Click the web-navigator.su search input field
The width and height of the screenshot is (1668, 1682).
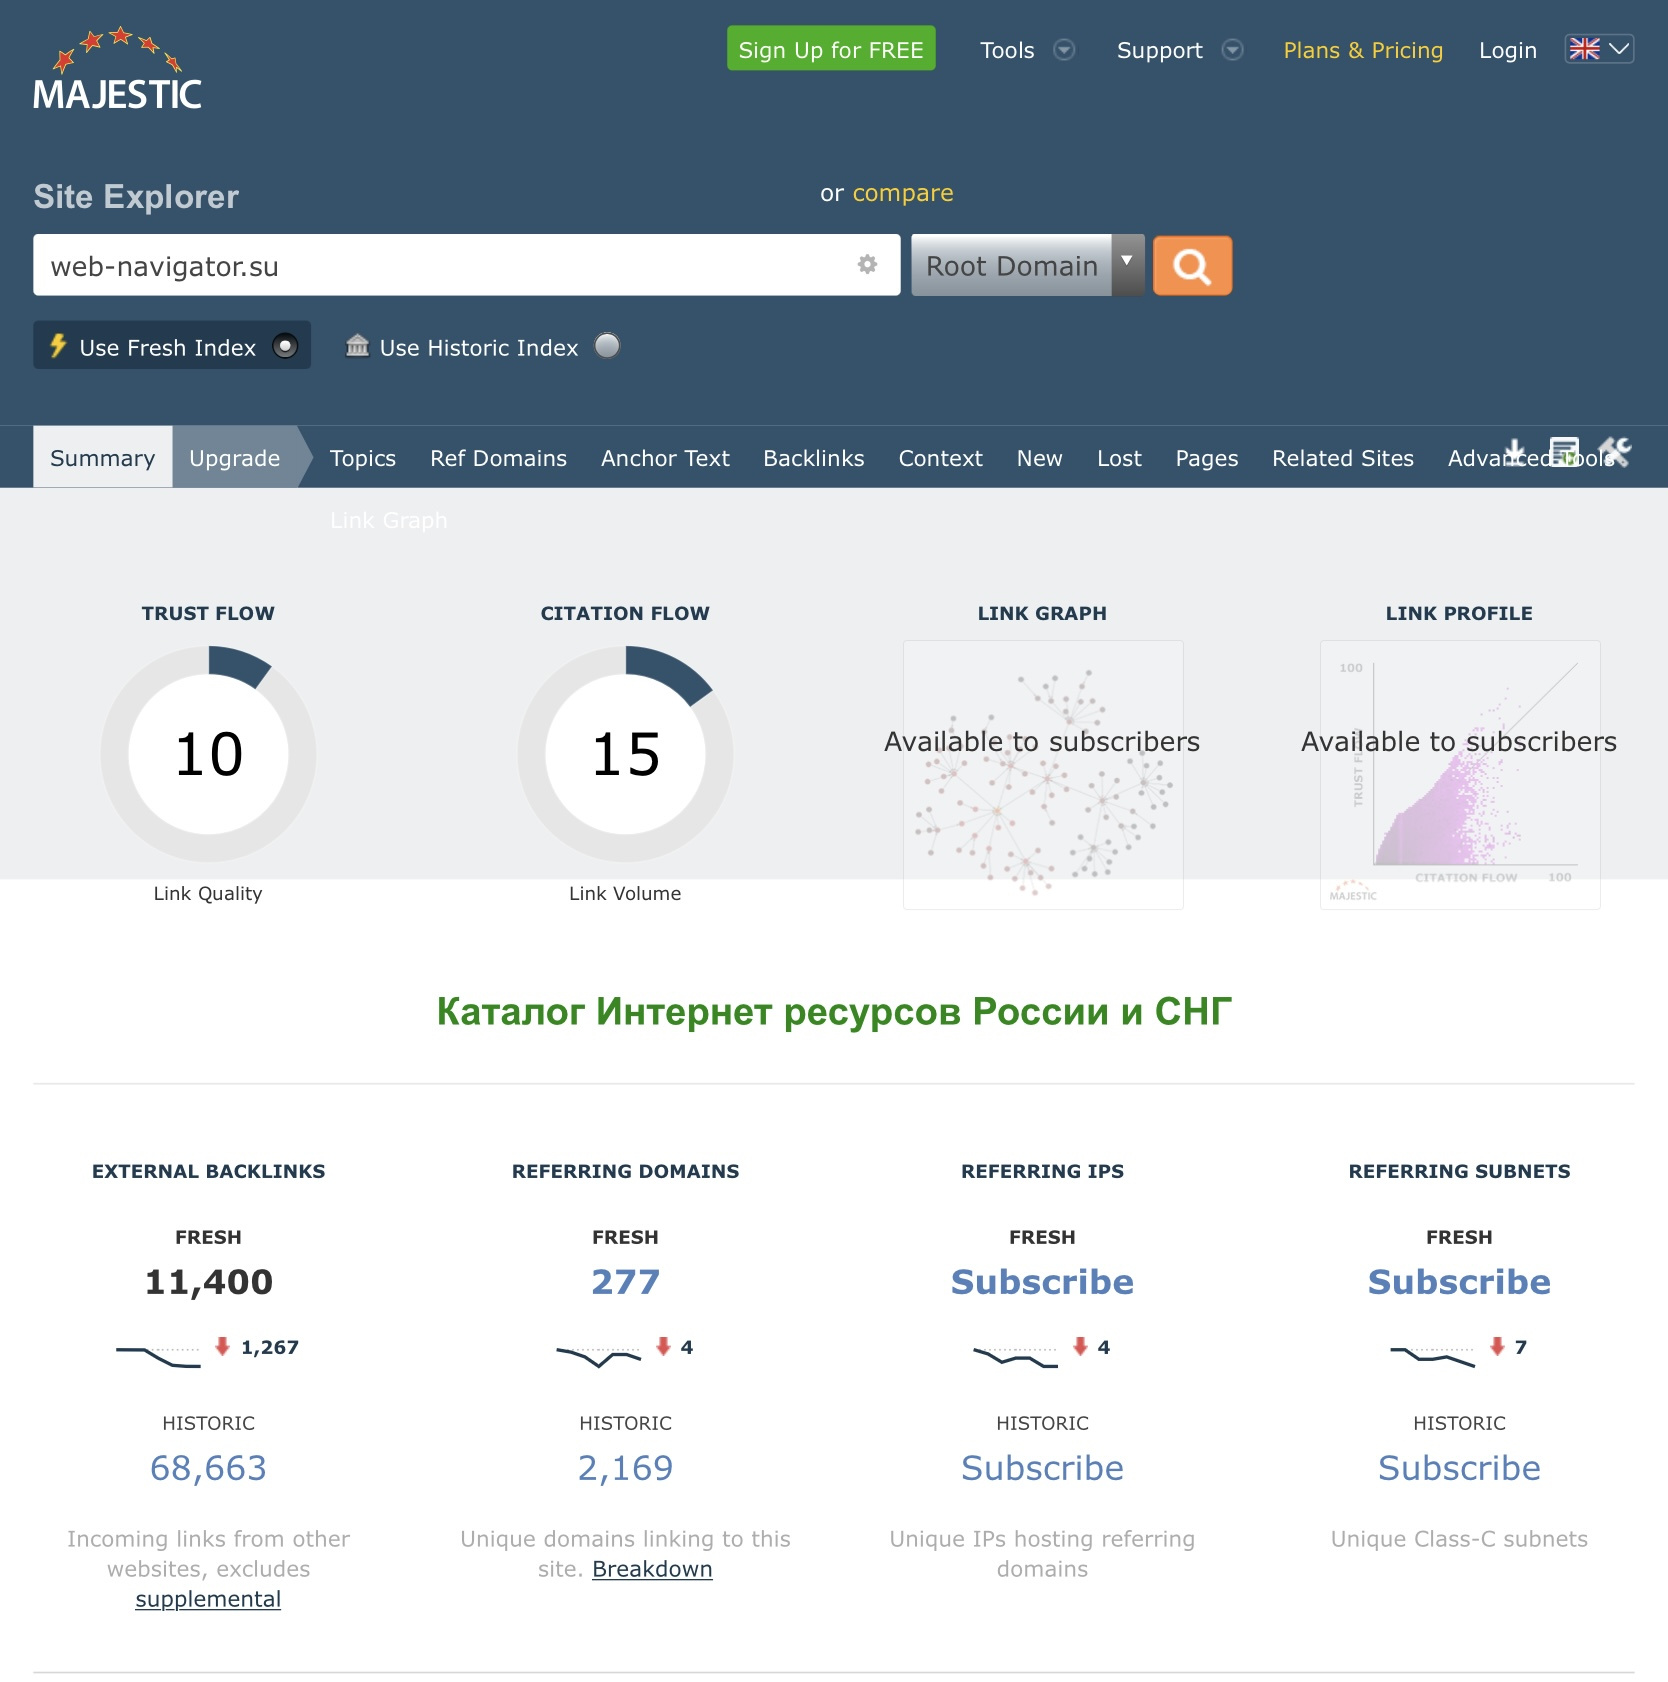click(466, 265)
